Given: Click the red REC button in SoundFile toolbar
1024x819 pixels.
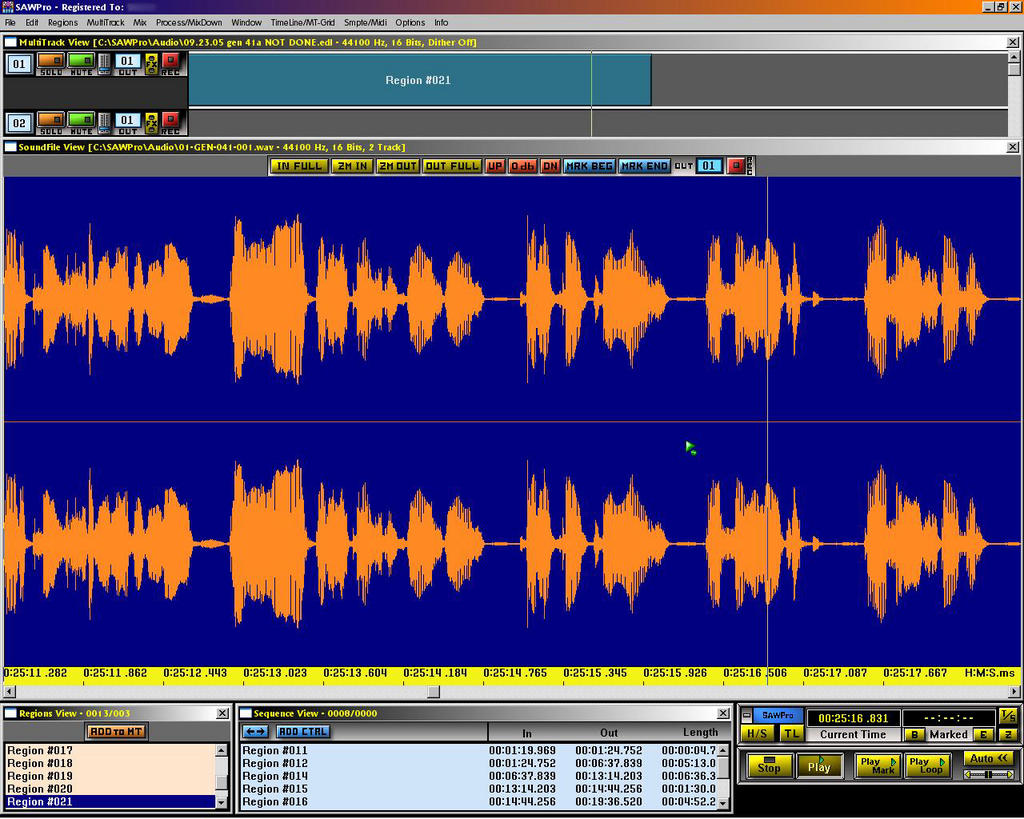Looking at the screenshot, I should [736, 166].
